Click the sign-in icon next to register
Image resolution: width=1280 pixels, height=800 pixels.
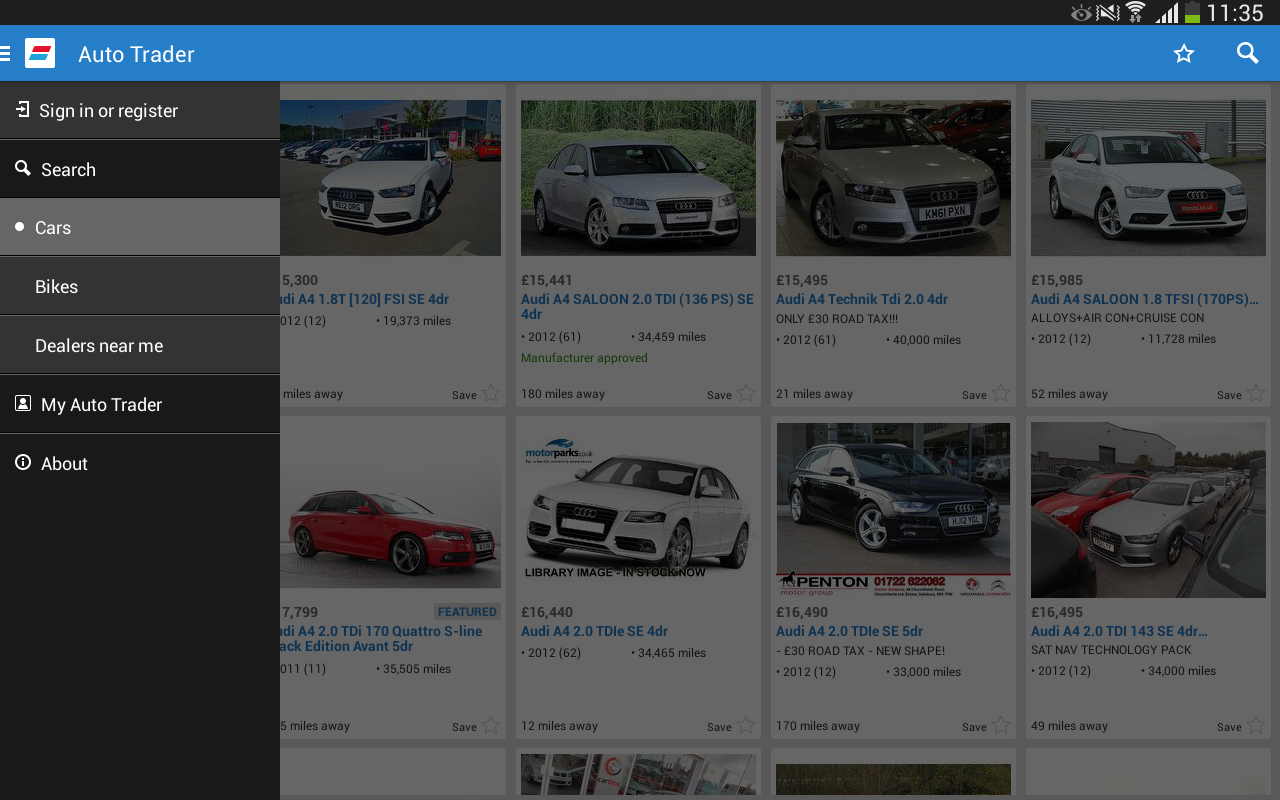point(21,109)
